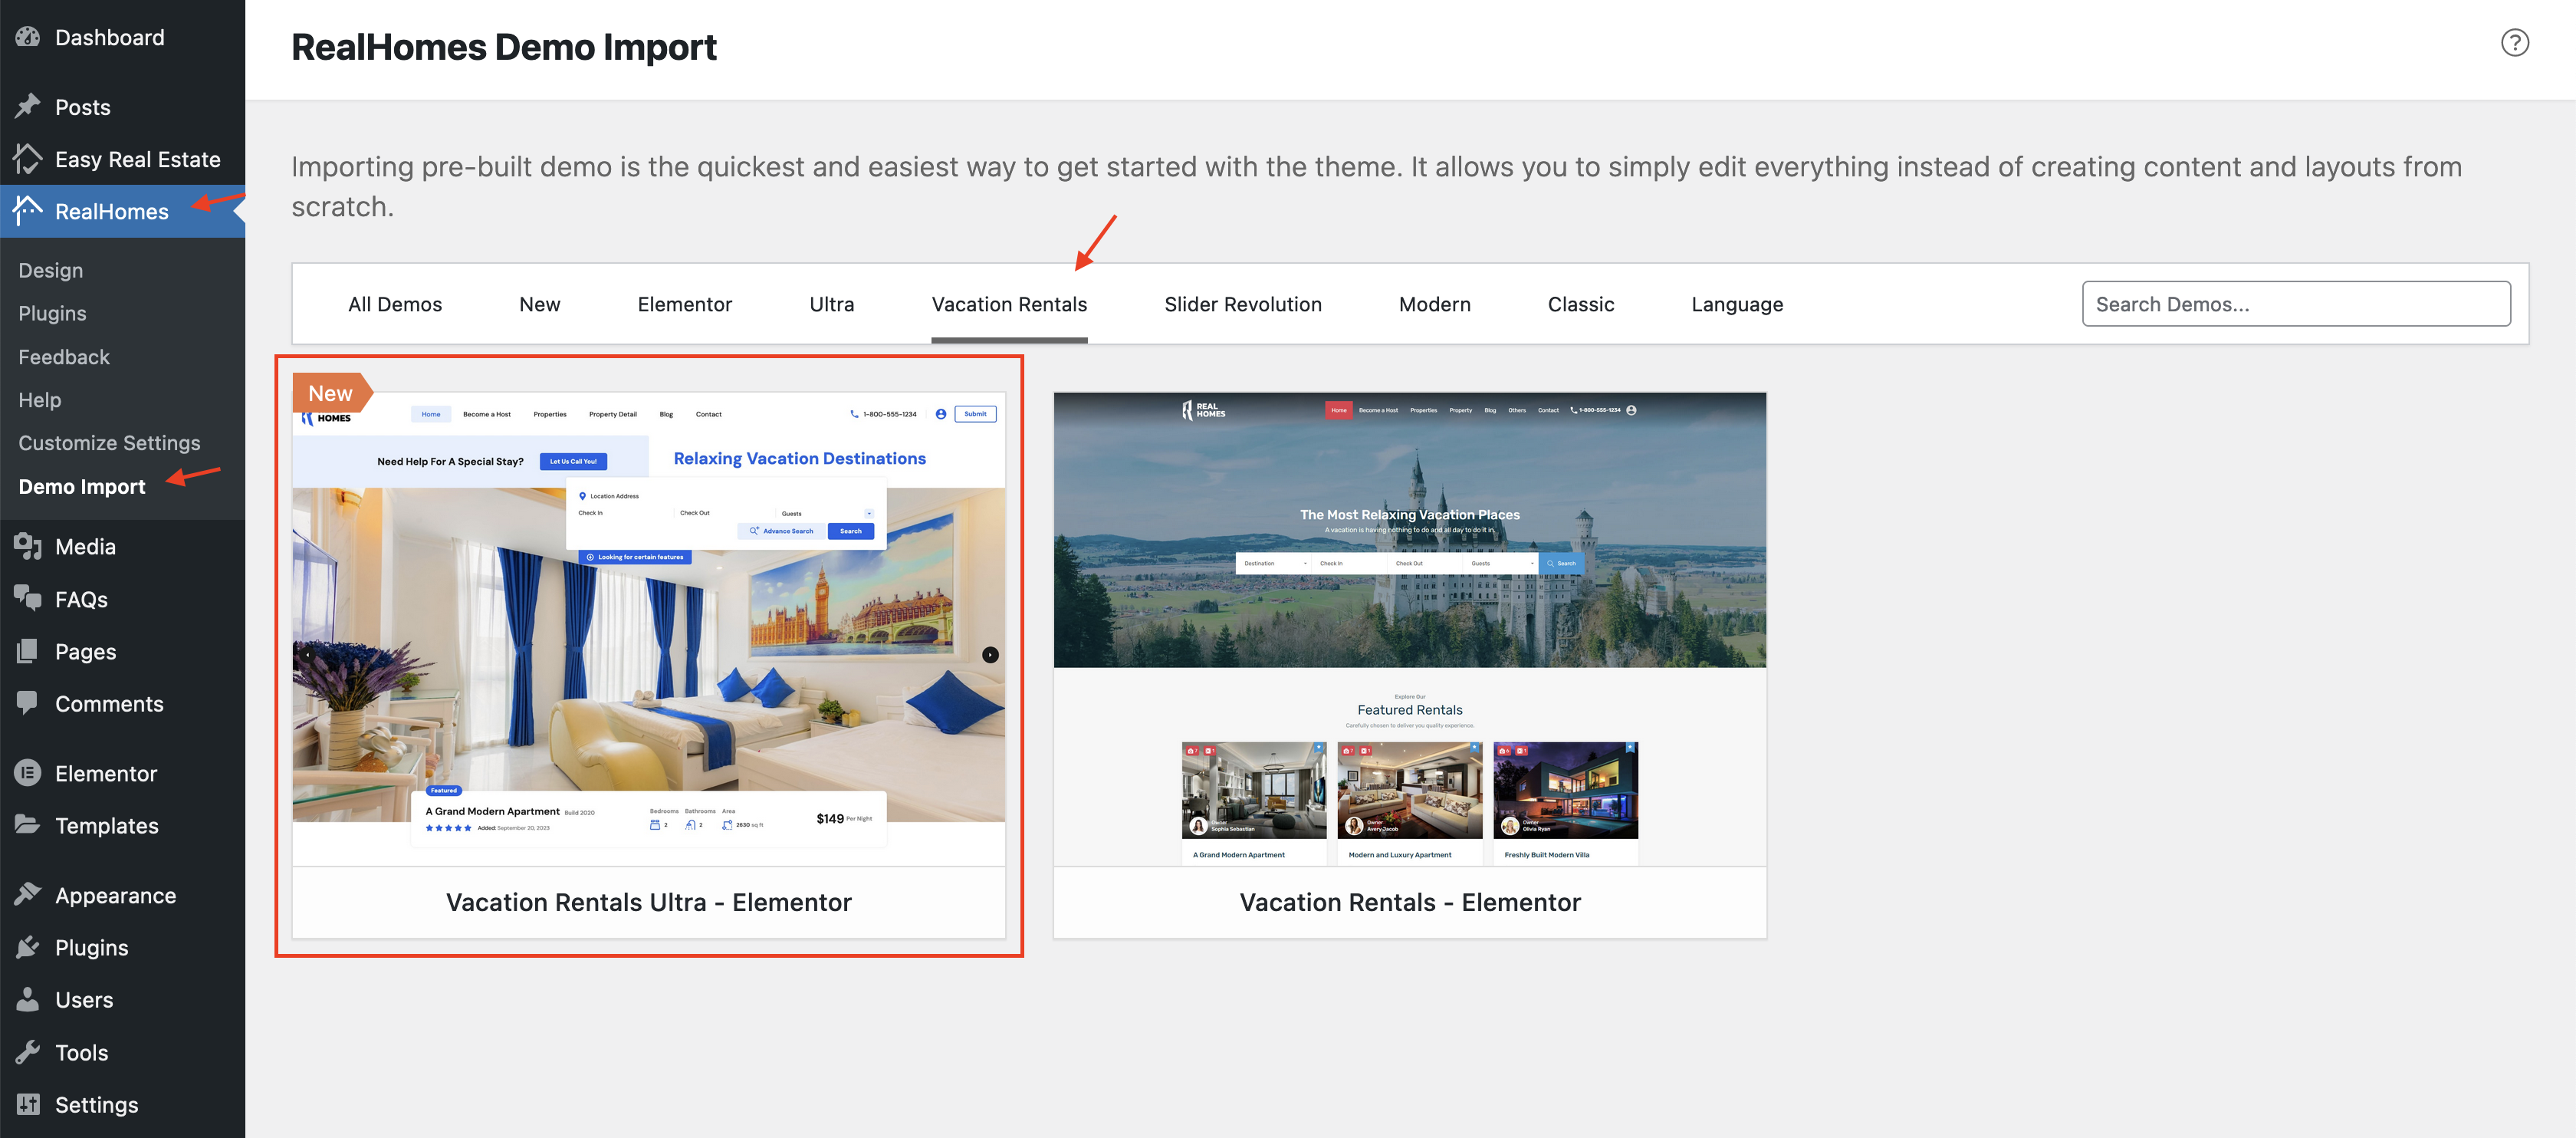Image resolution: width=2576 pixels, height=1138 pixels.
Task: Click the Templates folder icon
Action: [28, 825]
